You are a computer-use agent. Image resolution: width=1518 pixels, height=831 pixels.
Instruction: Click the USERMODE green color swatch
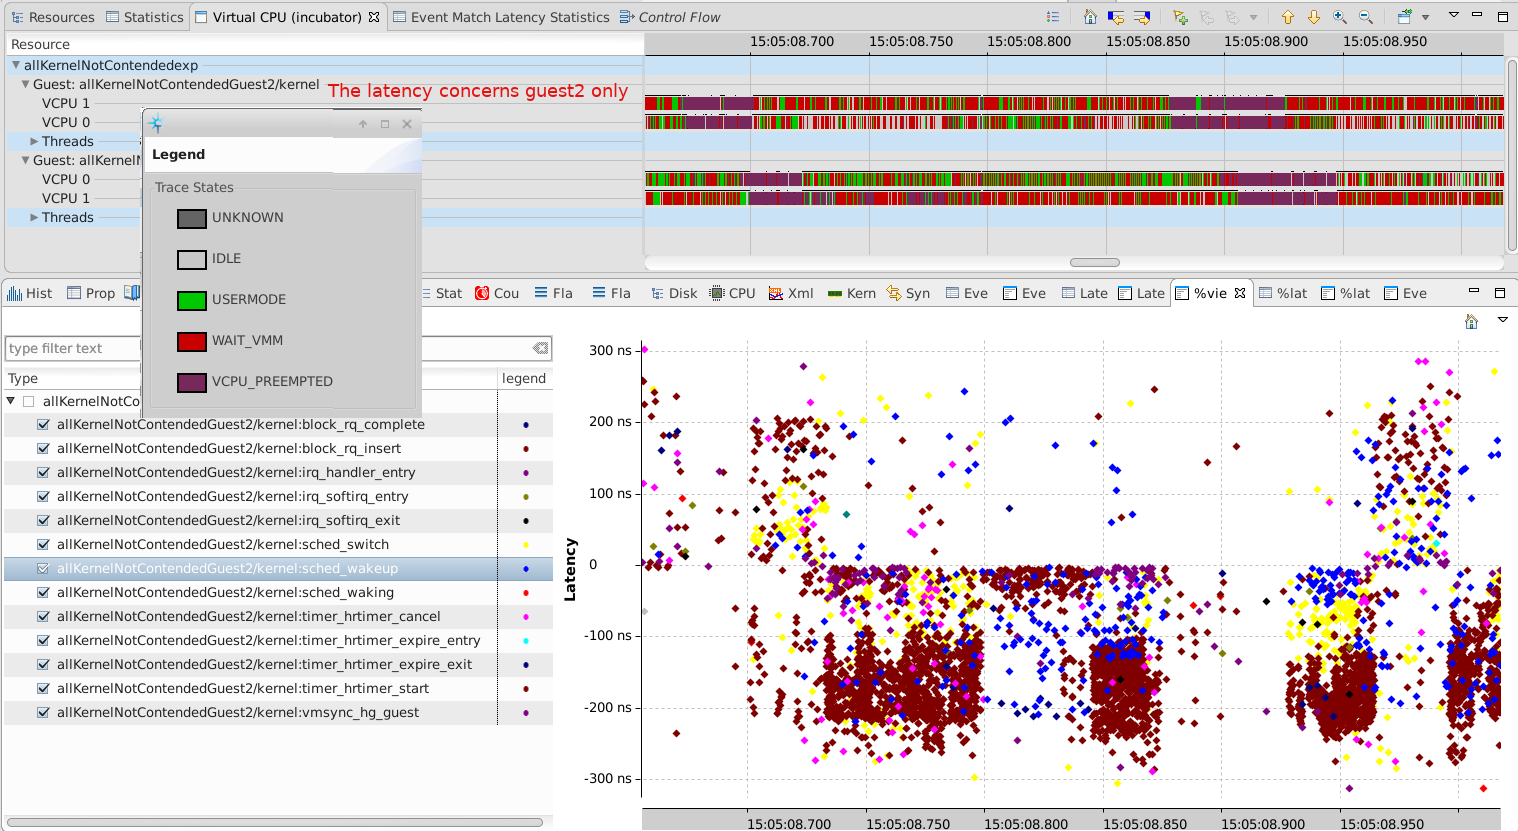pyautogui.click(x=191, y=300)
